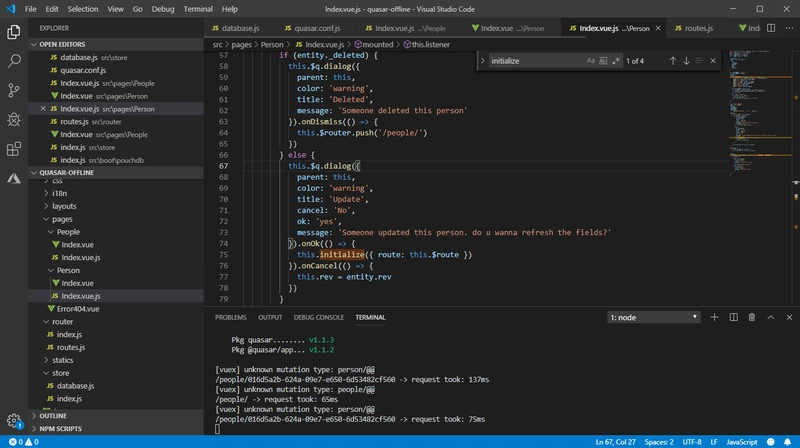Open the Search view in activity bar

tap(14, 61)
